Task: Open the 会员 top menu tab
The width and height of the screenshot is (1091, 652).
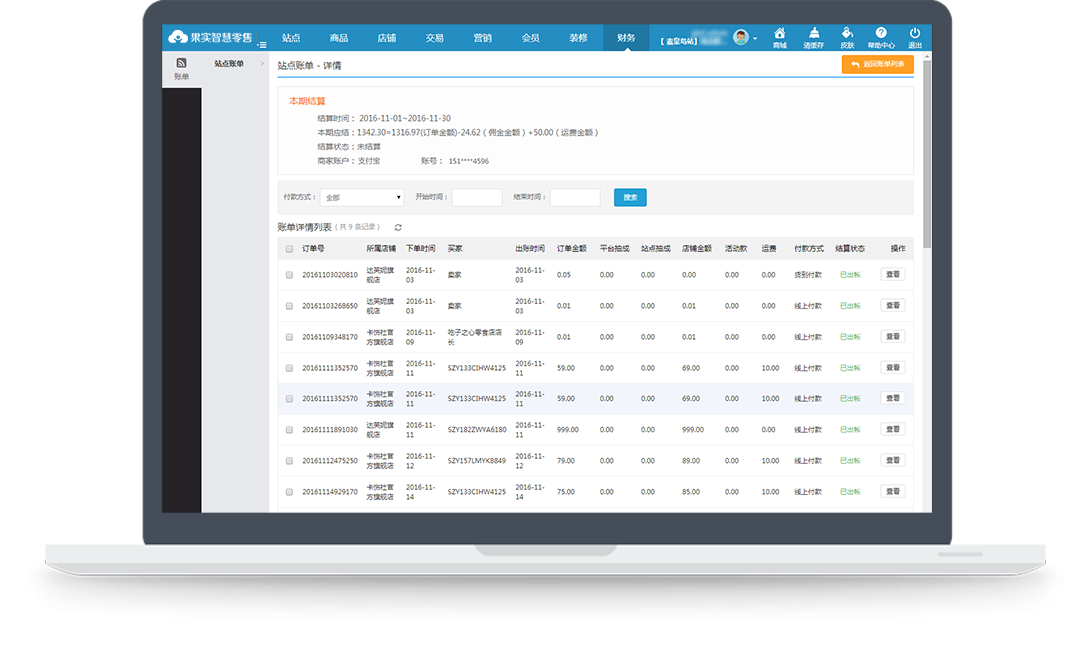Action: click(x=530, y=38)
